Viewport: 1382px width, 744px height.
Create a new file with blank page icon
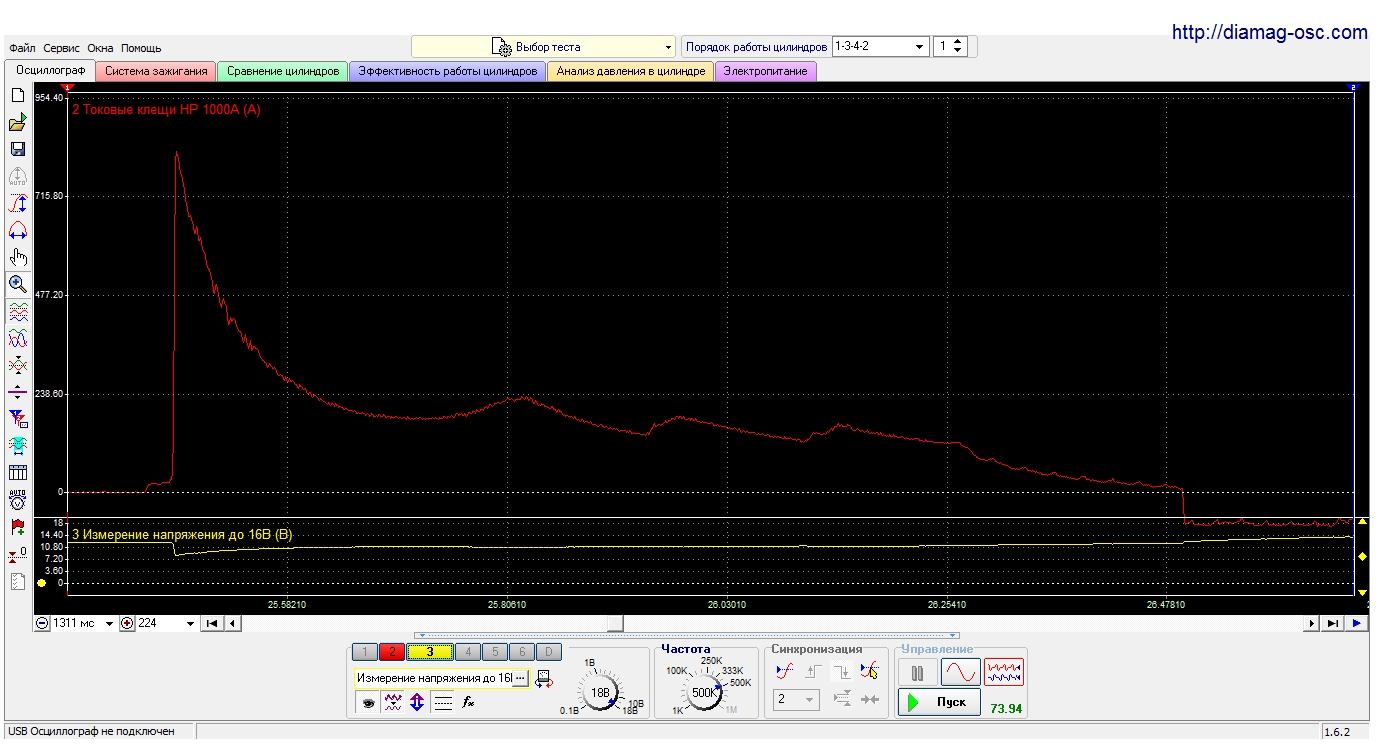[17, 95]
